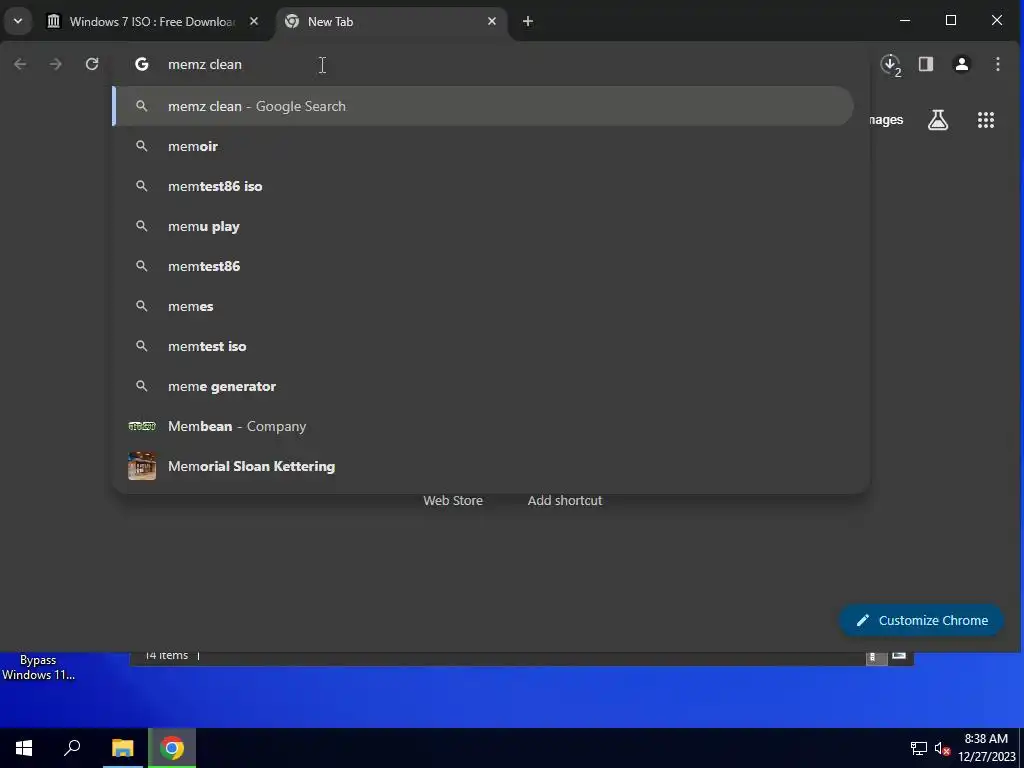
Task: Close the Windows 7 ISO tab
Action: click(x=254, y=22)
